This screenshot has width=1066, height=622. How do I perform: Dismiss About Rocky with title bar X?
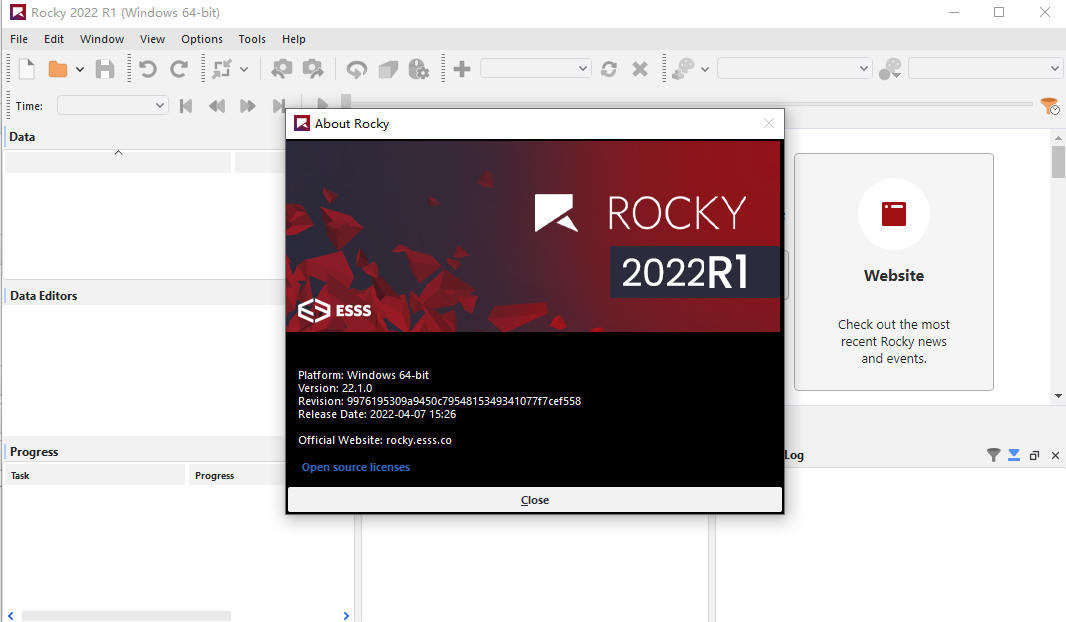coord(769,123)
